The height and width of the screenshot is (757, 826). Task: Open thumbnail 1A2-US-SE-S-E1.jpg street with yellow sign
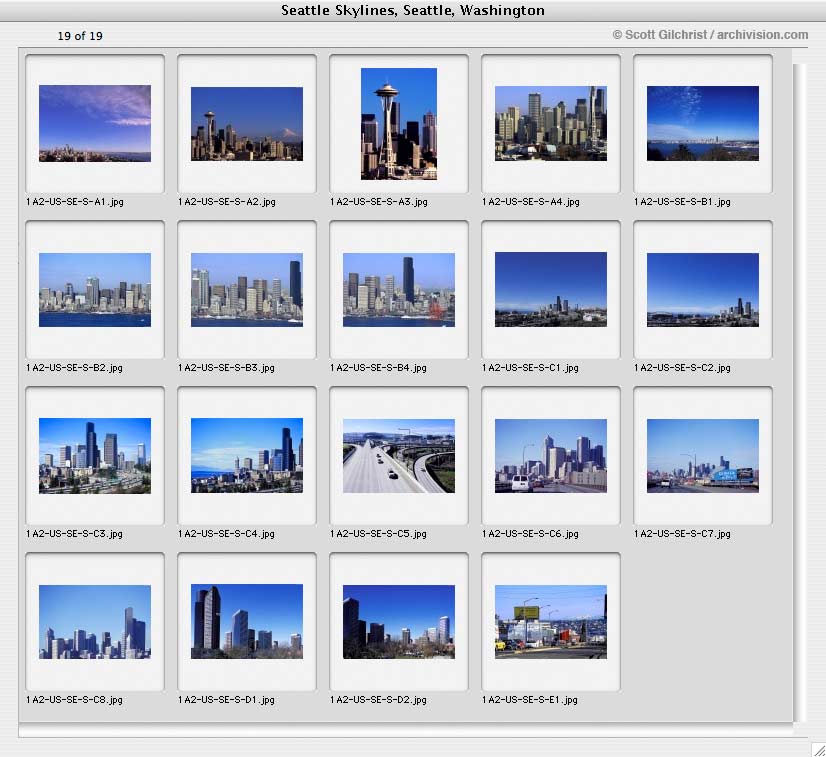(550, 622)
